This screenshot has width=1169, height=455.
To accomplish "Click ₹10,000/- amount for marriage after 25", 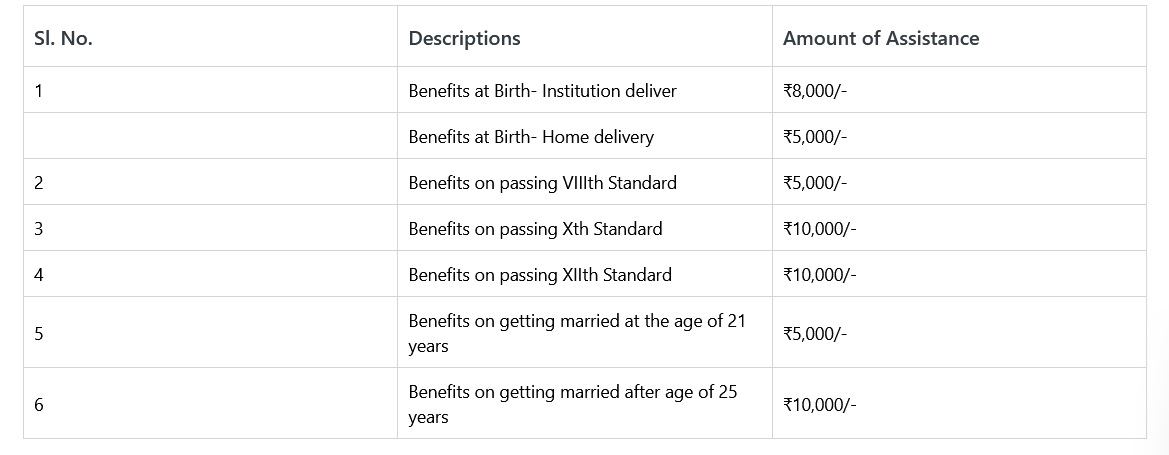I will click(820, 404).
